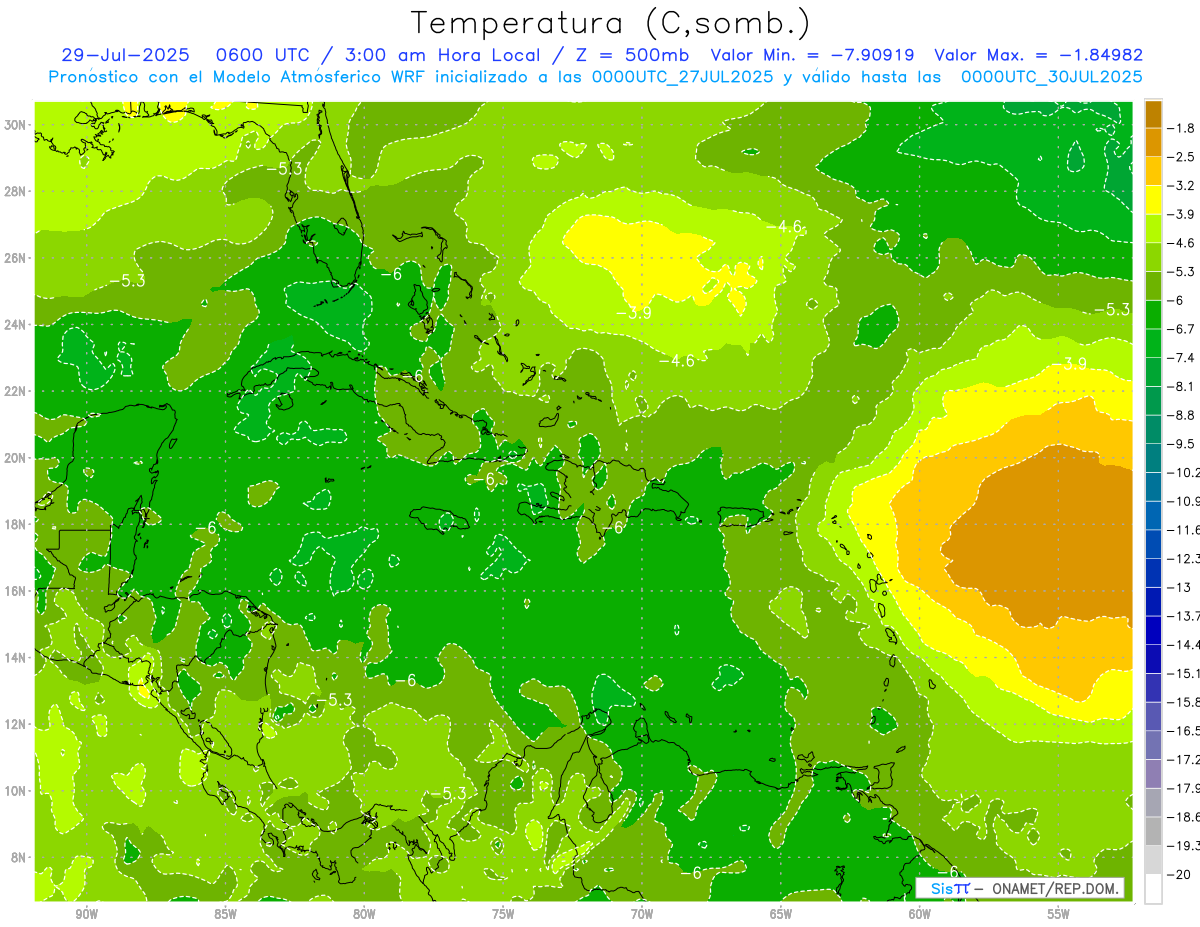This screenshot has height=927, width=1200.
Task: Click the 65W longitude axis label
Action: click(781, 914)
